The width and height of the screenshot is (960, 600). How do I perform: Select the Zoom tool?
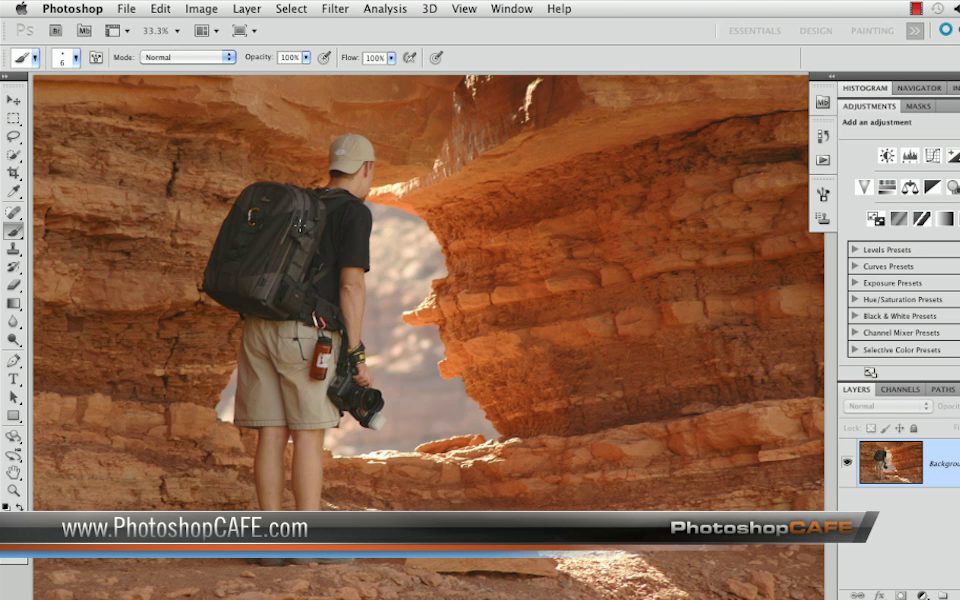pos(13,490)
